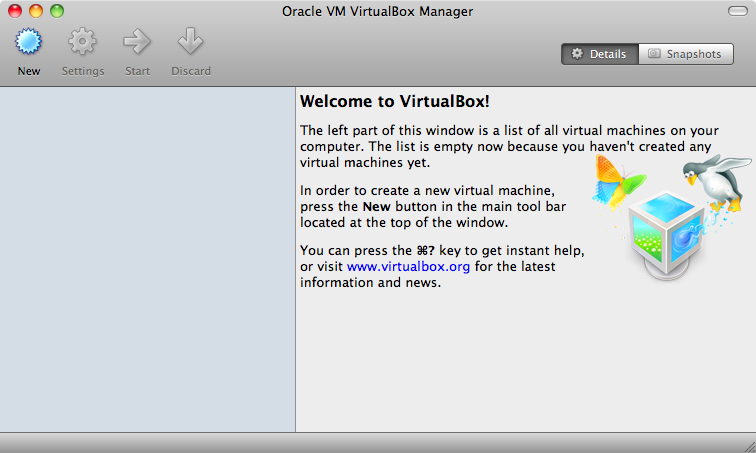This screenshot has width=756, height=453.
Task: Click the divider between list and welcome pane
Action: click(x=295, y=260)
